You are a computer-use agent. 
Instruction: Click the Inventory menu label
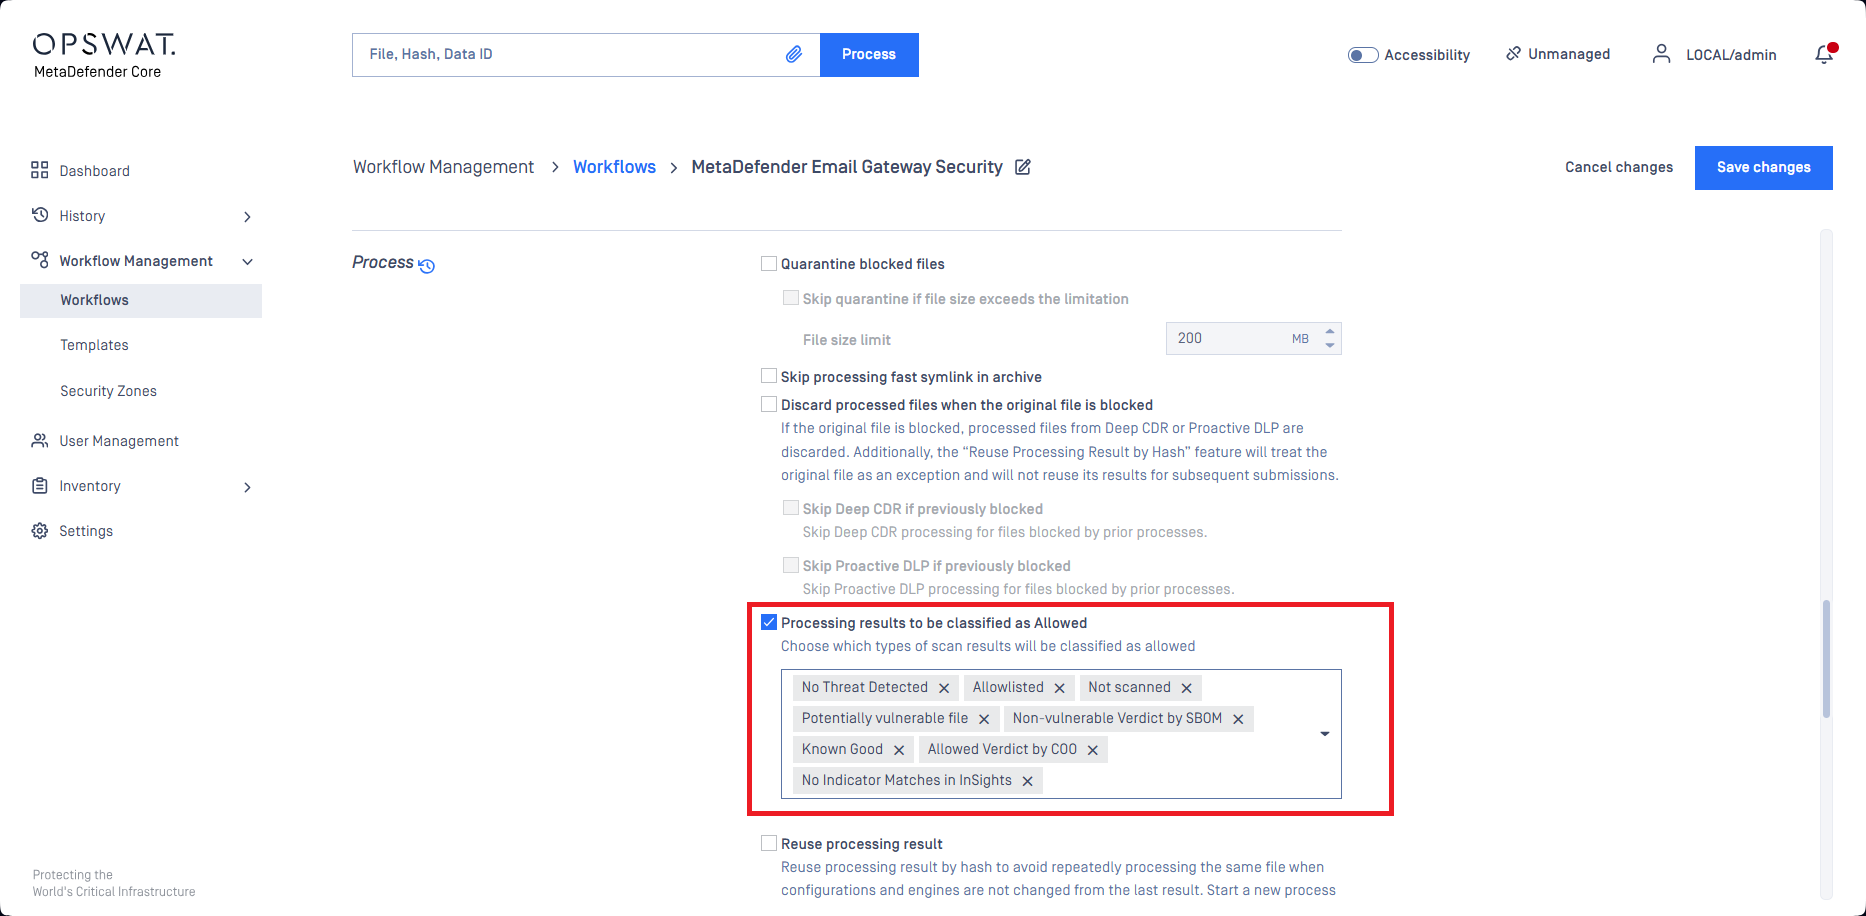click(x=90, y=486)
